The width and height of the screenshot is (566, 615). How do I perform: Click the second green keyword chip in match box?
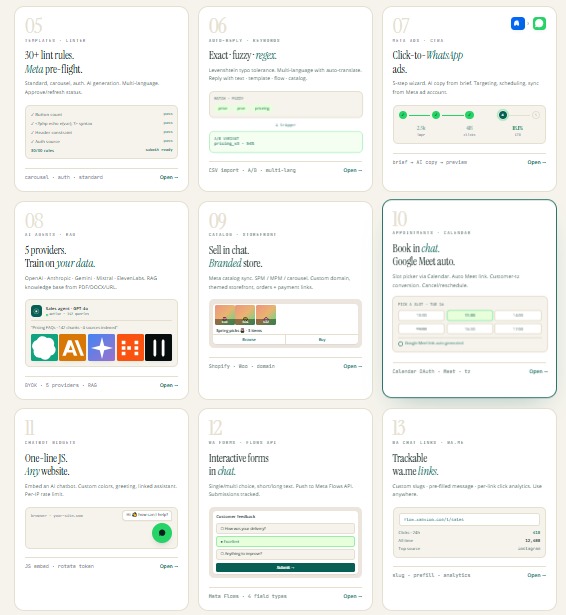241,109
